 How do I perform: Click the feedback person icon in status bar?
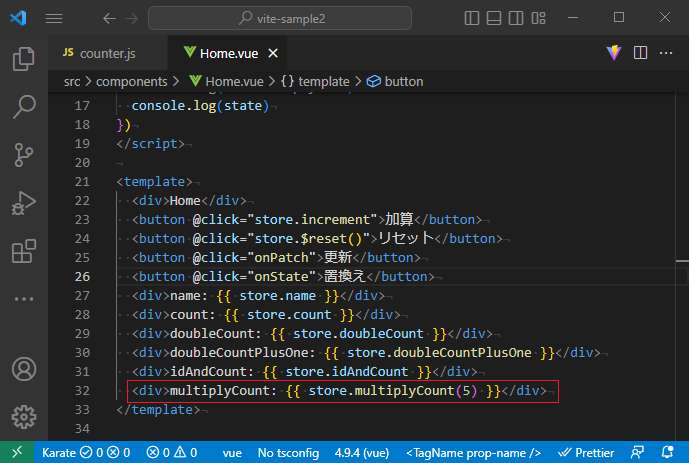637,452
